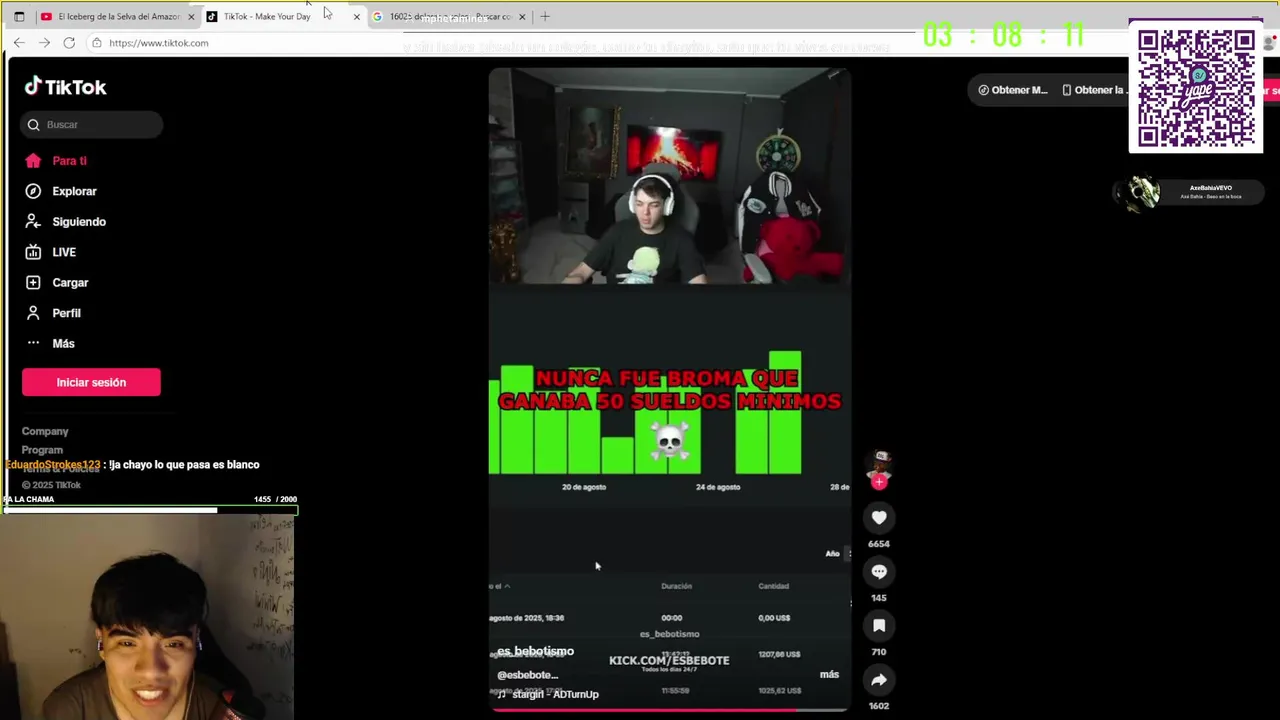Open the LIVE section
Screen dimensions: 1280x720
(64, 252)
